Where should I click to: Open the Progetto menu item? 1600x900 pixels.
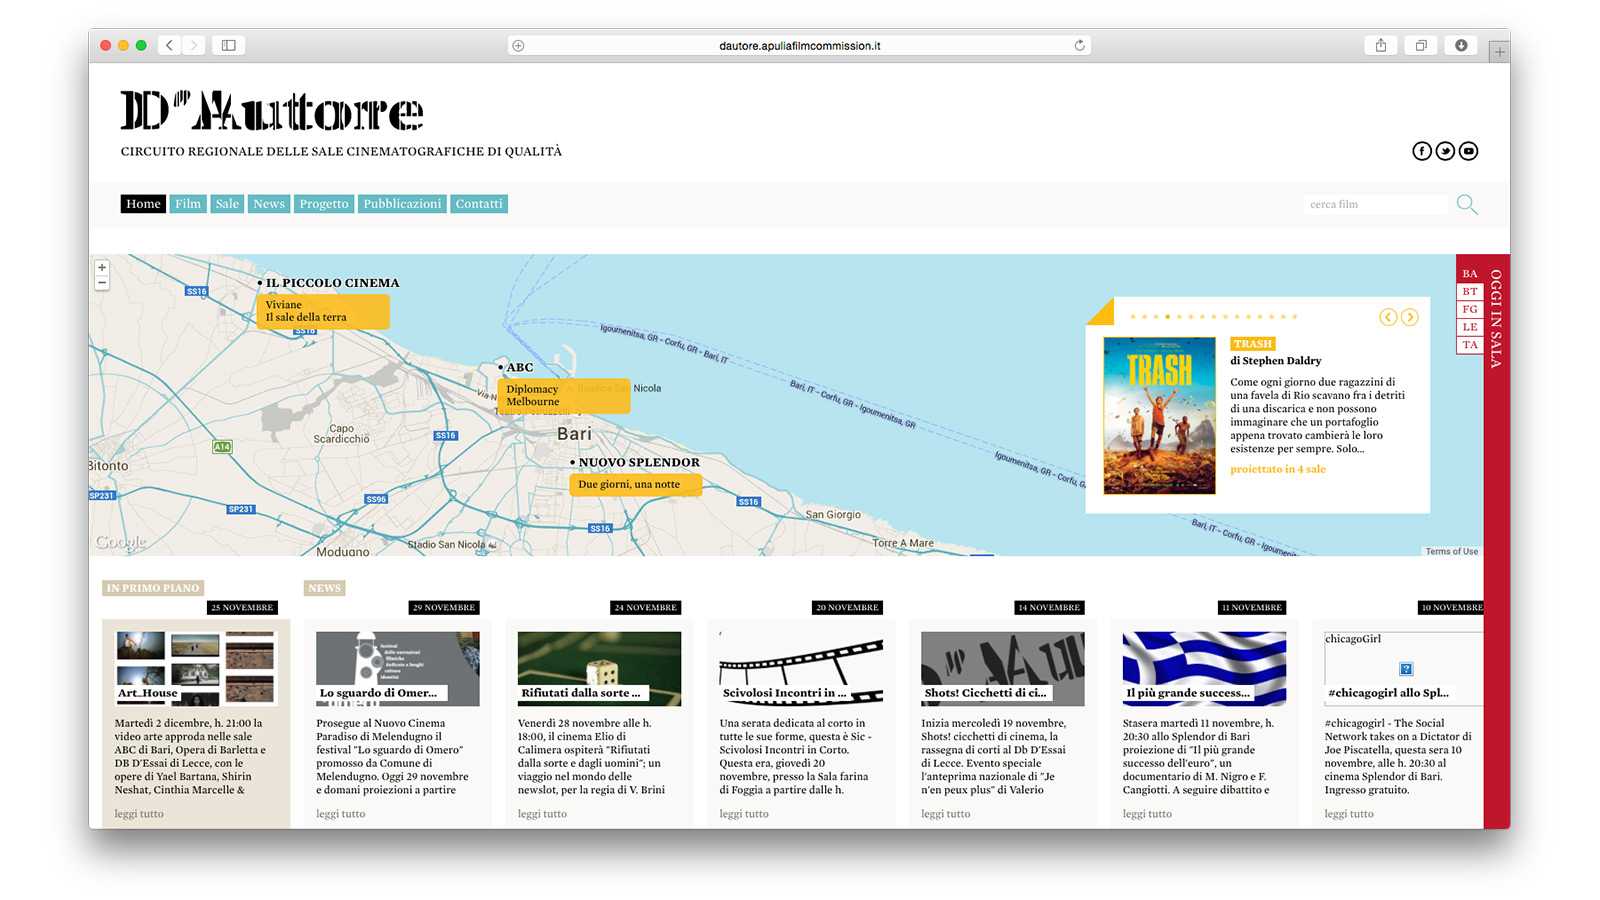click(x=324, y=204)
